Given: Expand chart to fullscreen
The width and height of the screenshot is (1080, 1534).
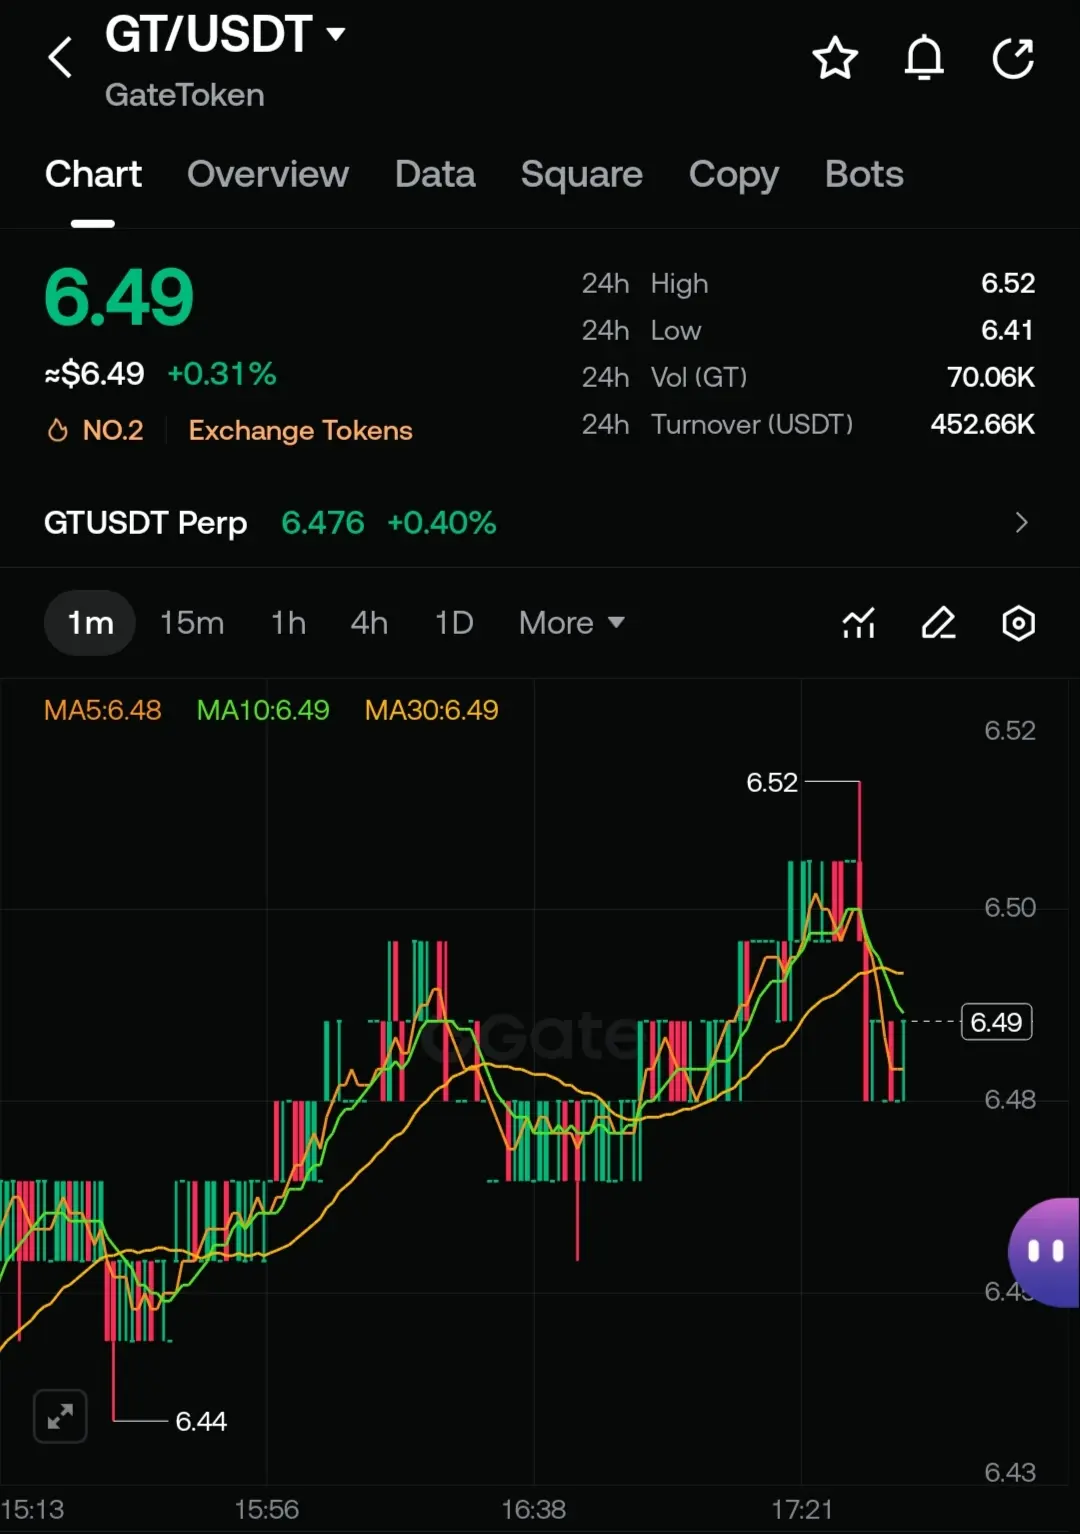Looking at the screenshot, I should [60, 1416].
